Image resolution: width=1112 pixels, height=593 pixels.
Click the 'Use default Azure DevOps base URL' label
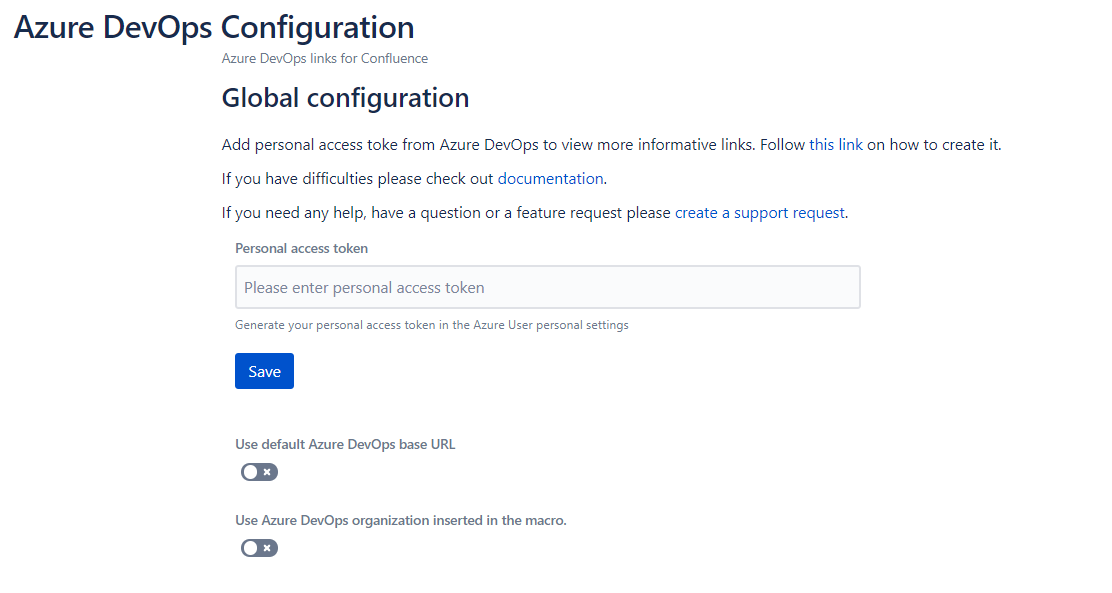point(344,443)
